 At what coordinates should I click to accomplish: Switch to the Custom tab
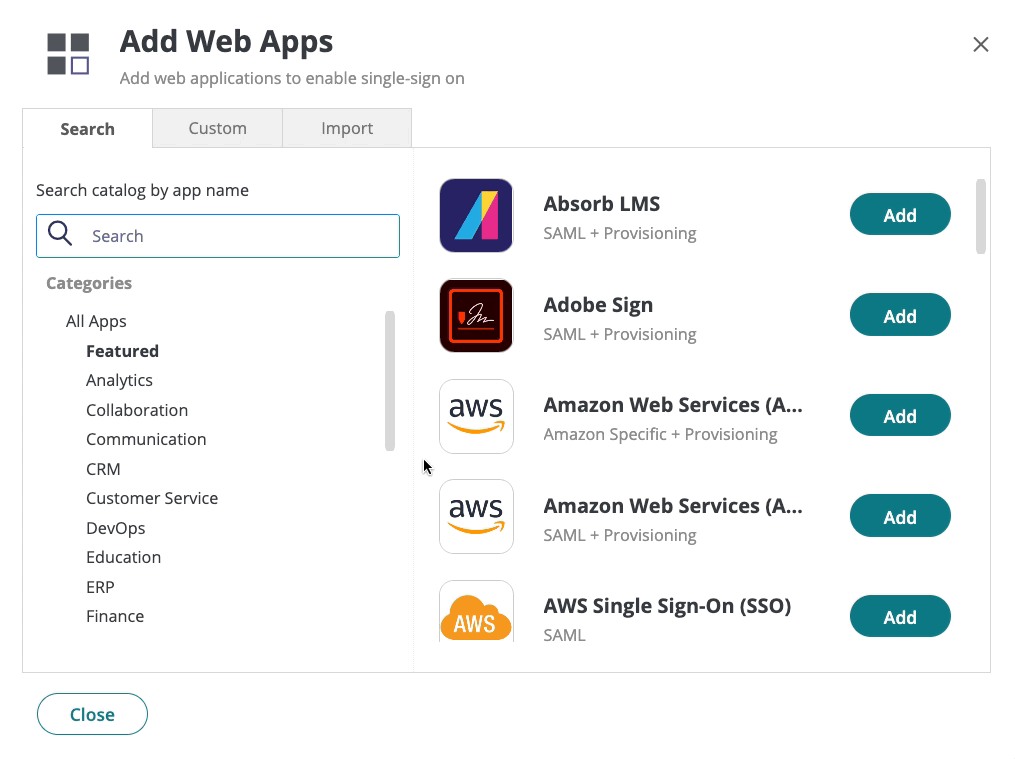tap(217, 128)
